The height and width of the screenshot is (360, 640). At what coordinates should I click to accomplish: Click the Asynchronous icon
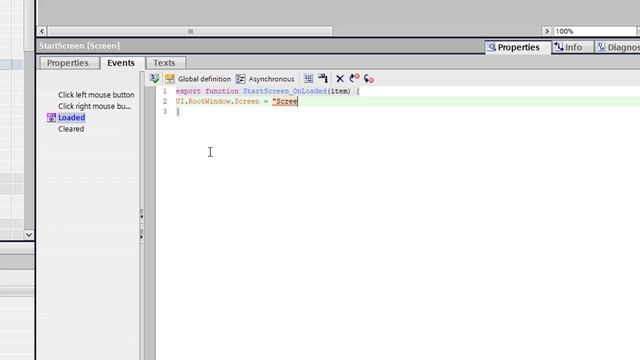(x=240, y=79)
